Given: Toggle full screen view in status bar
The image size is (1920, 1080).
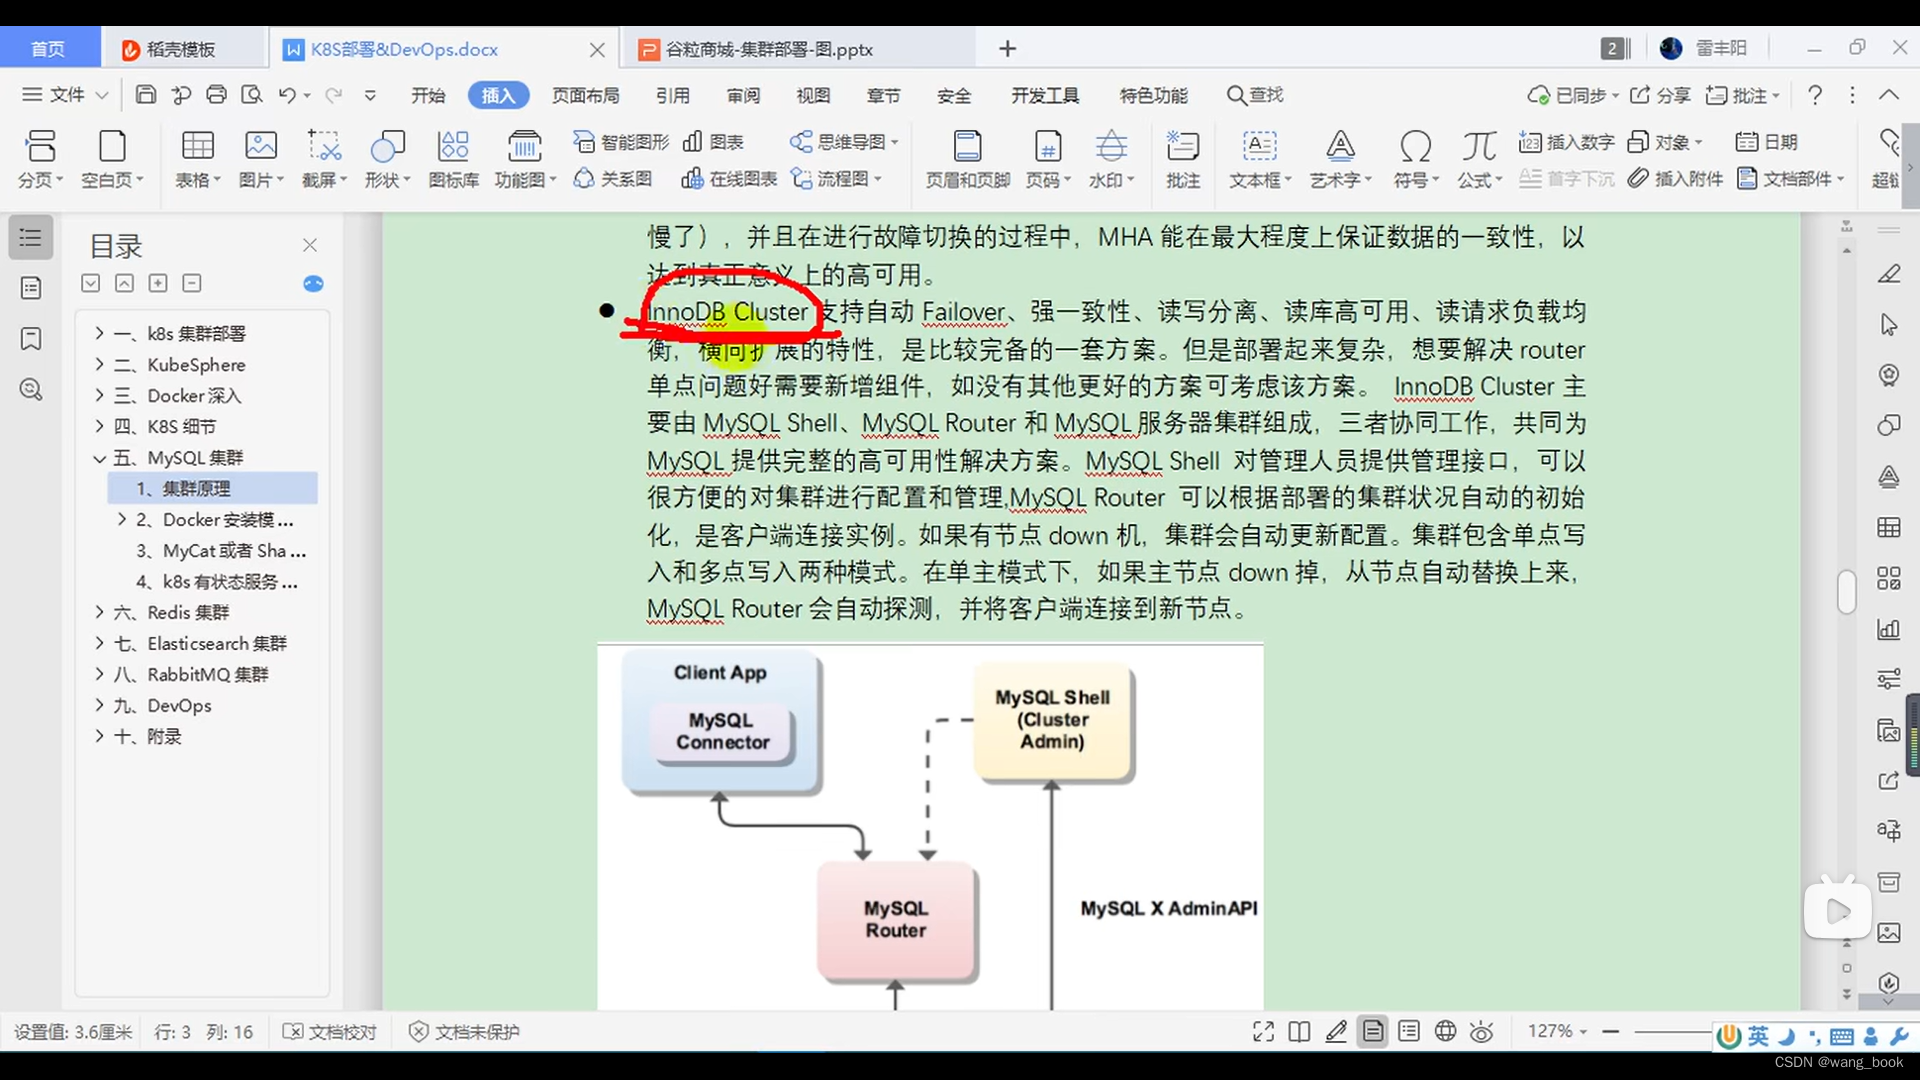Looking at the screenshot, I should click(1263, 1032).
